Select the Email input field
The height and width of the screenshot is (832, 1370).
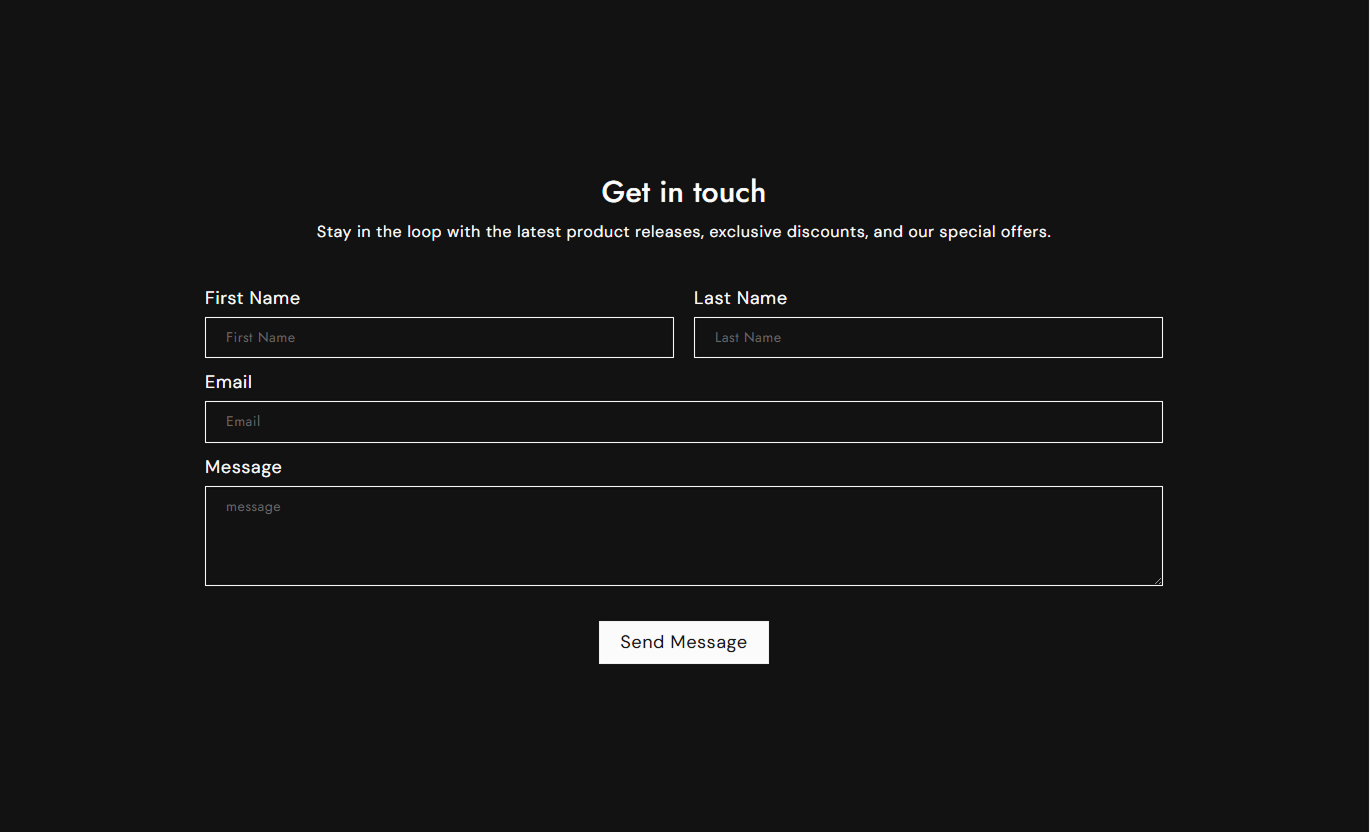(x=684, y=422)
